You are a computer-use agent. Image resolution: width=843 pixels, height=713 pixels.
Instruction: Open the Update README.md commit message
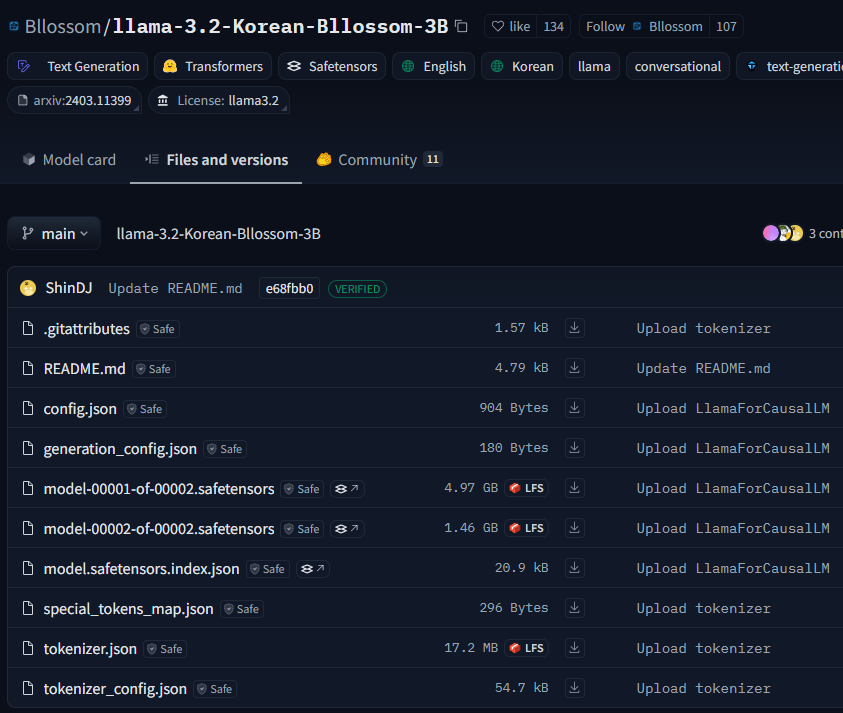pos(175,289)
